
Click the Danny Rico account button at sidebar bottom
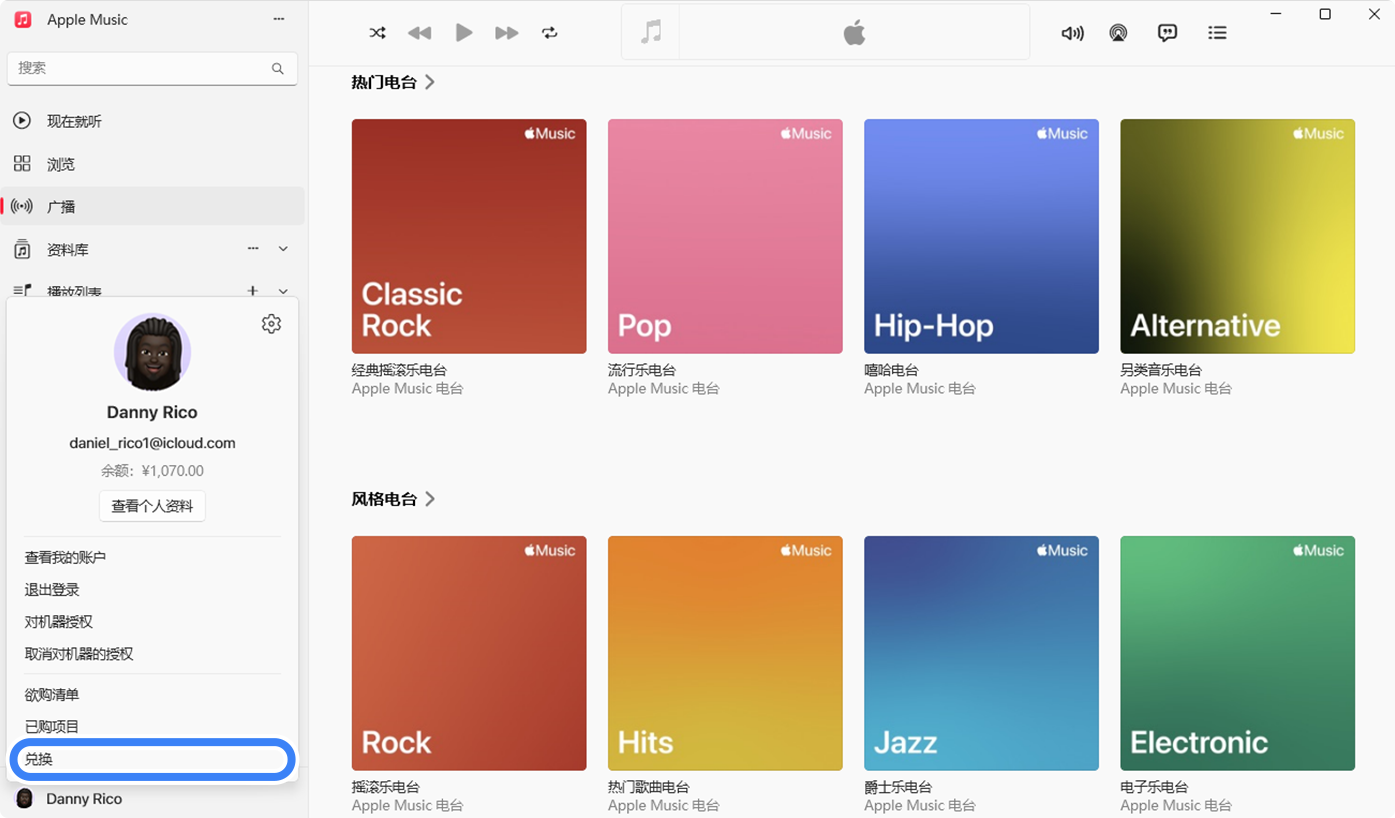click(152, 799)
